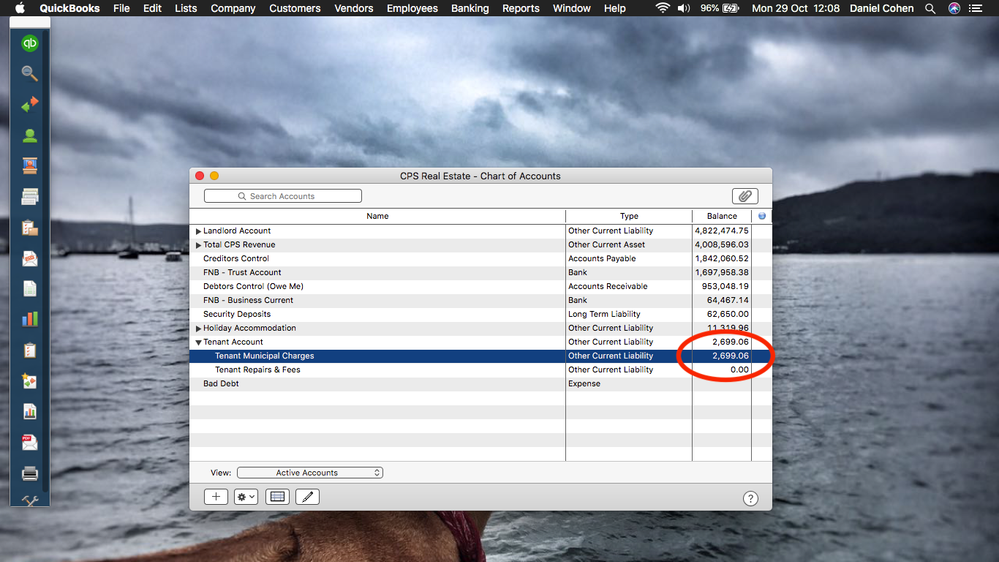Image resolution: width=999 pixels, height=562 pixels.
Task: Open the Vendors menu
Action: (x=354, y=8)
